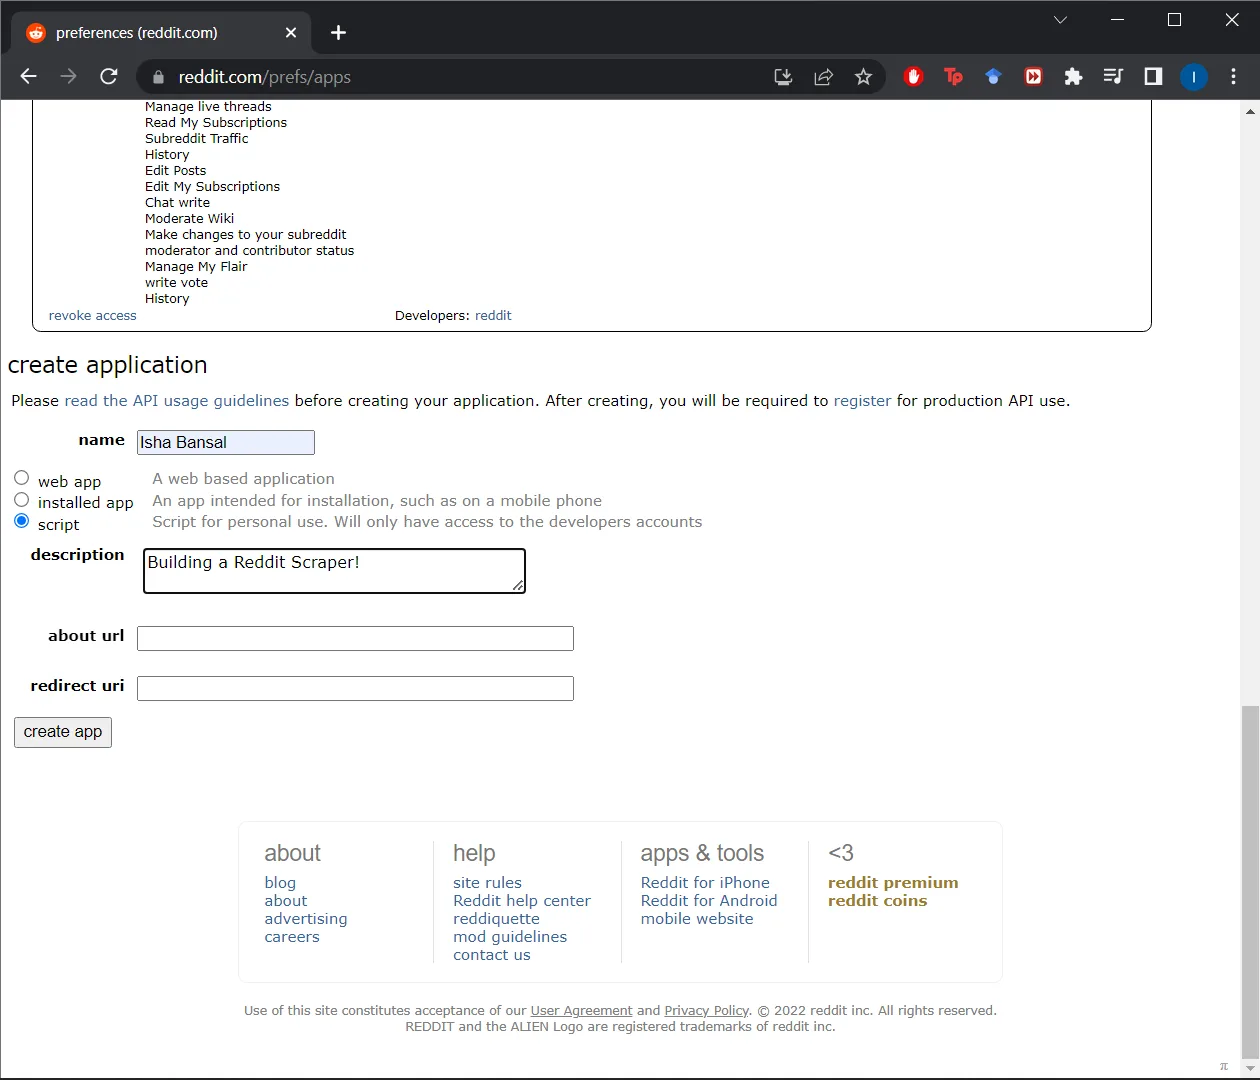Click the browser reload icon

pos(109,77)
